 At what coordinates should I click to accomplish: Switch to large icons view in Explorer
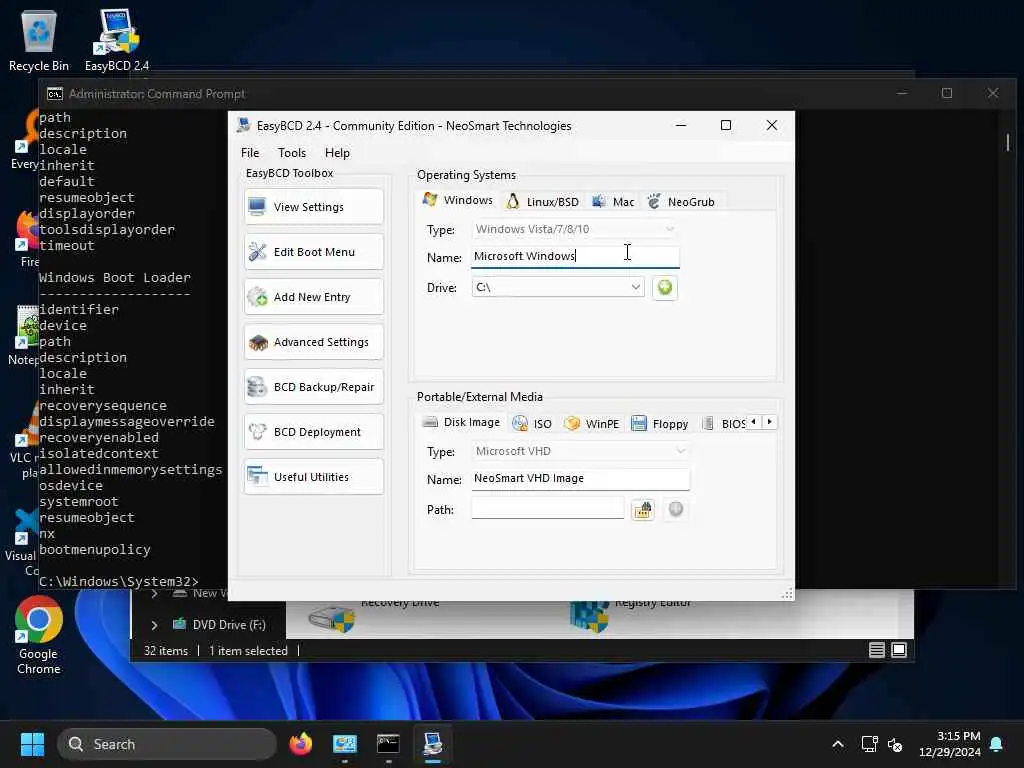click(x=899, y=650)
